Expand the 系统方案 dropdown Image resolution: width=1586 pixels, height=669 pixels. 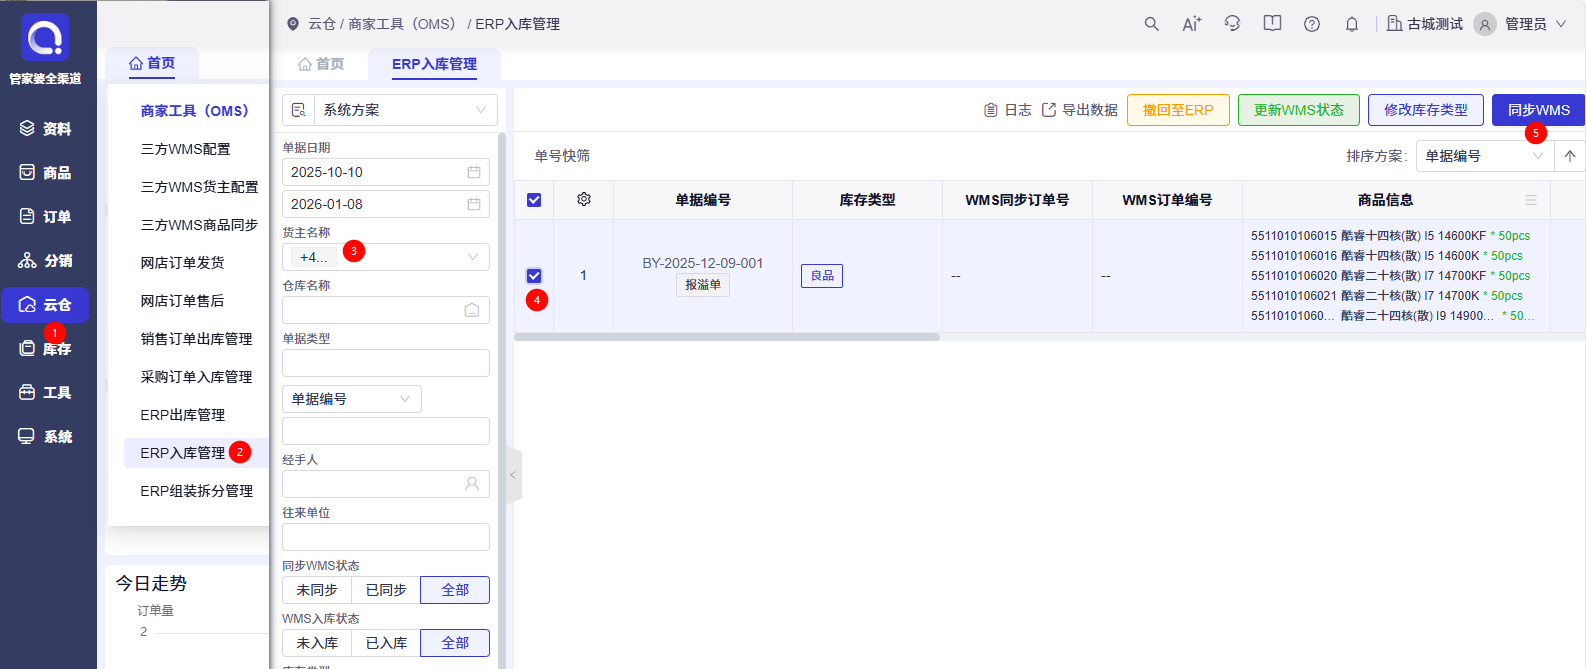click(406, 110)
